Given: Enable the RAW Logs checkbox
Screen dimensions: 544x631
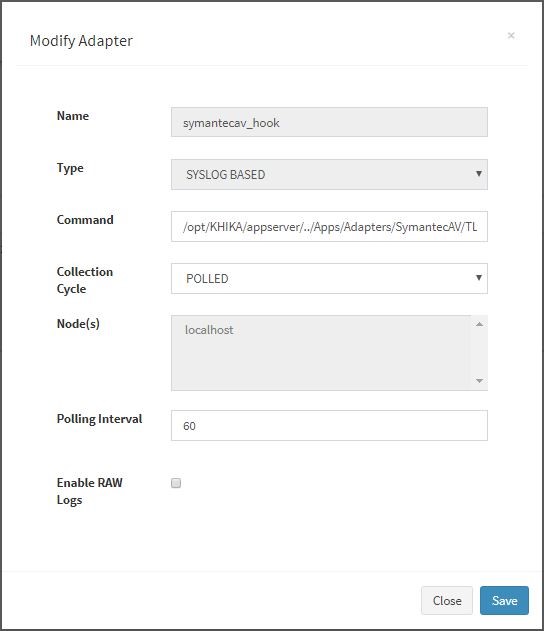Looking at the screenshot, I should (176, 483).
